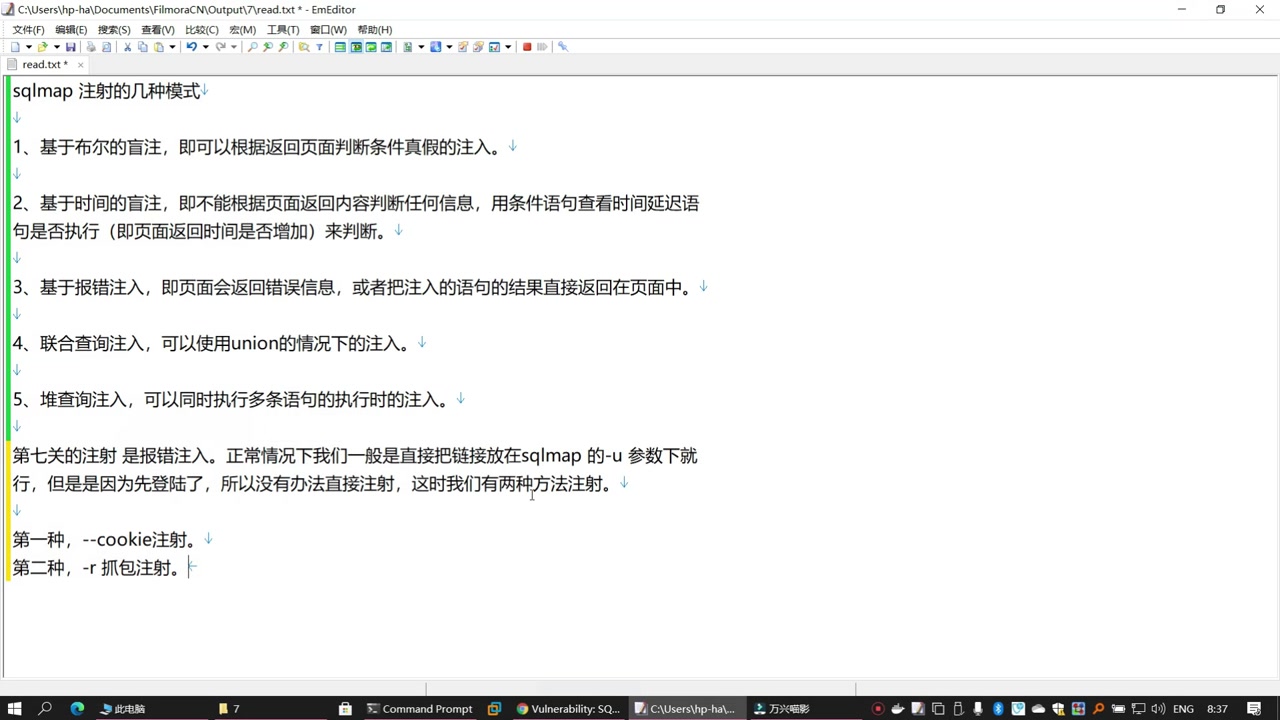Switch to Chrome 'Vulnerability: SQ...' window

pos(568,708)
